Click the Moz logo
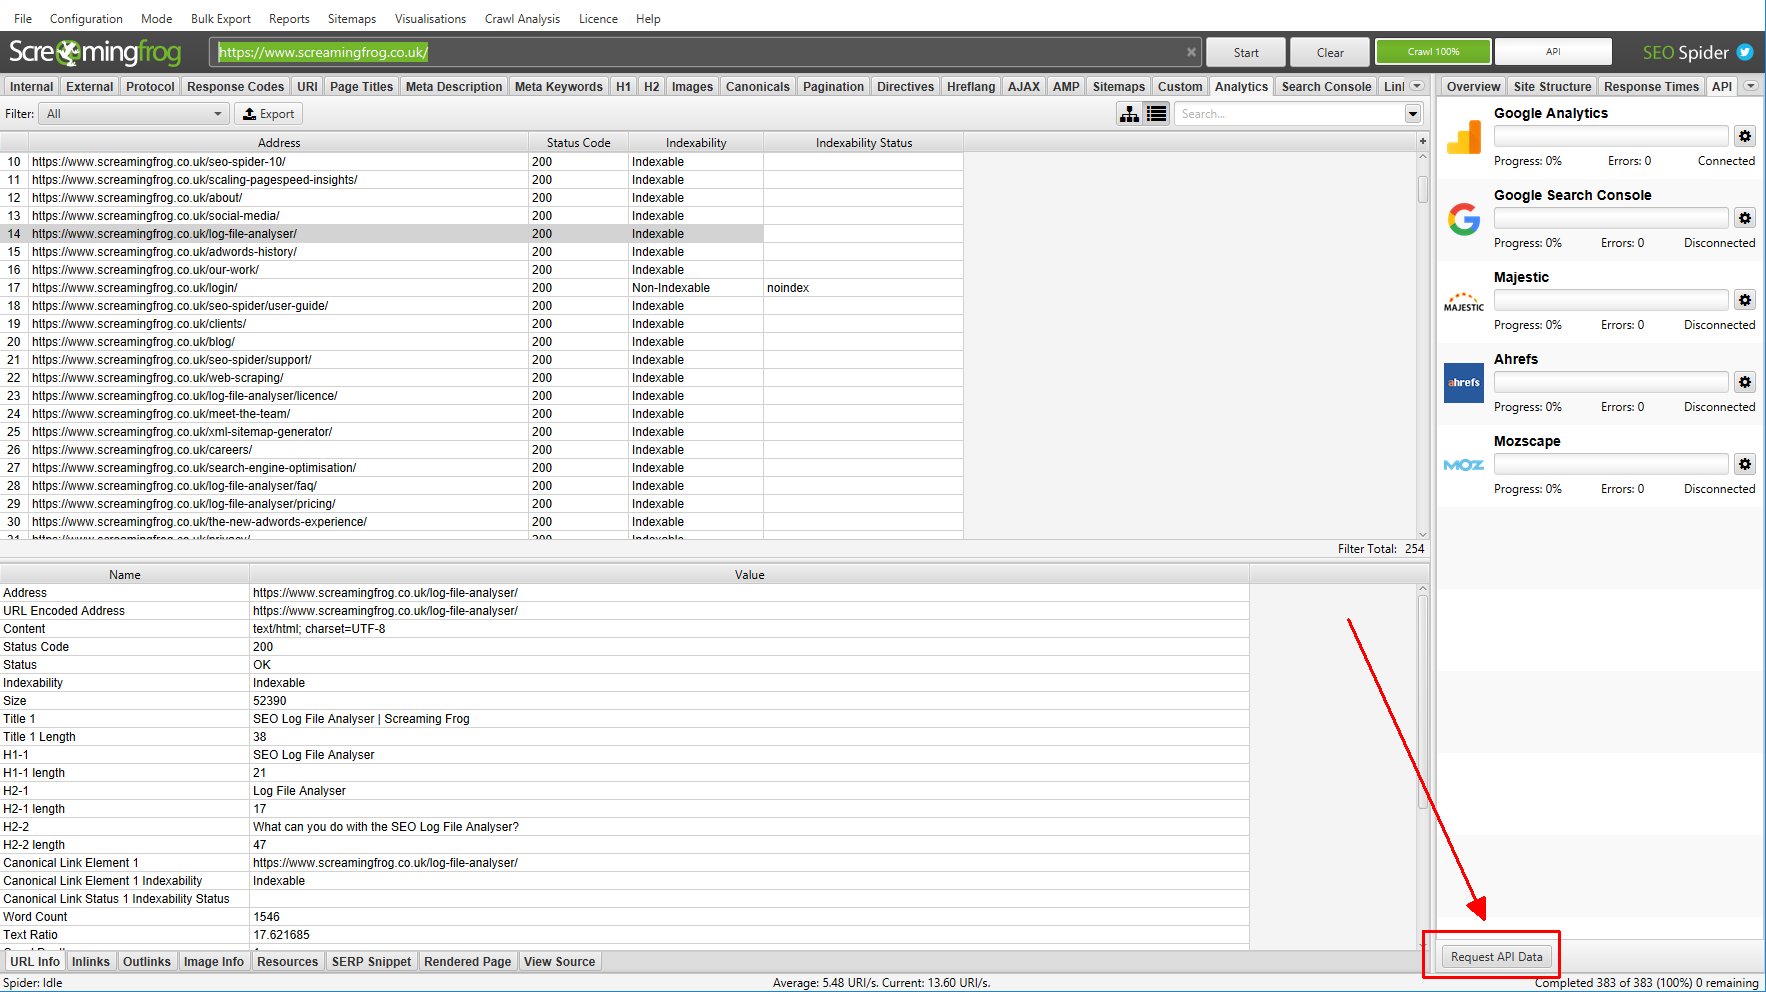The image size is (1766, 992). pyautogui.click(x=1464, y=465)
